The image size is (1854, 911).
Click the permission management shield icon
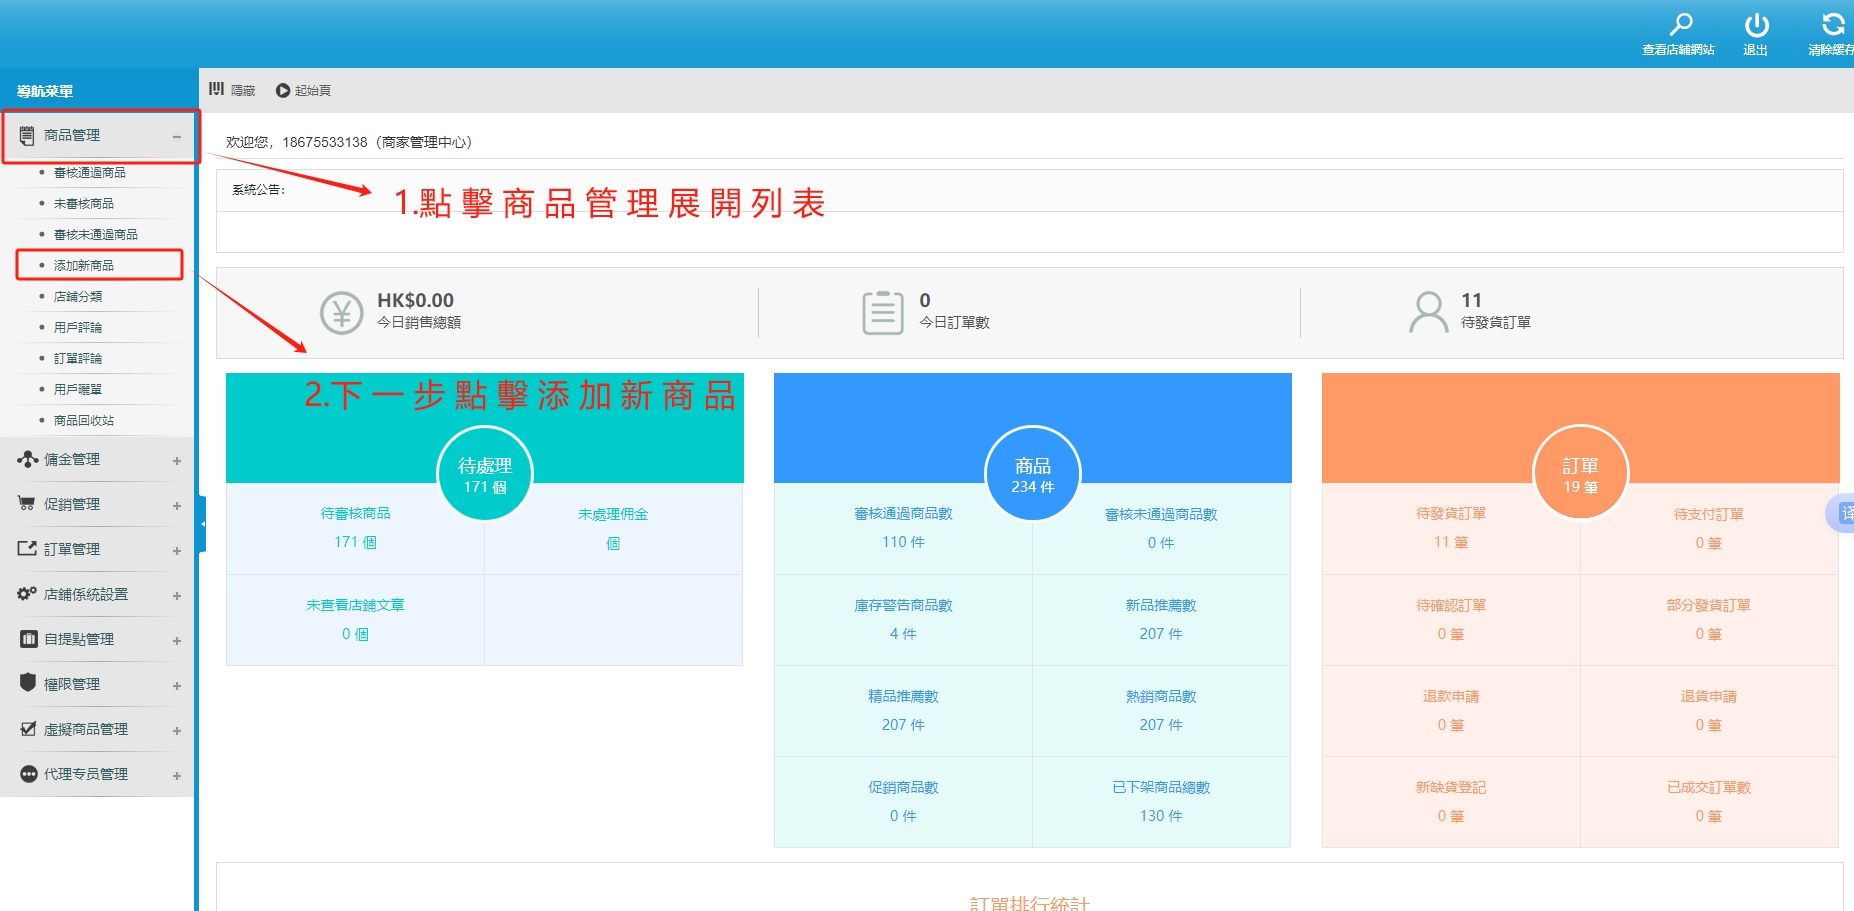pos(28,683)
